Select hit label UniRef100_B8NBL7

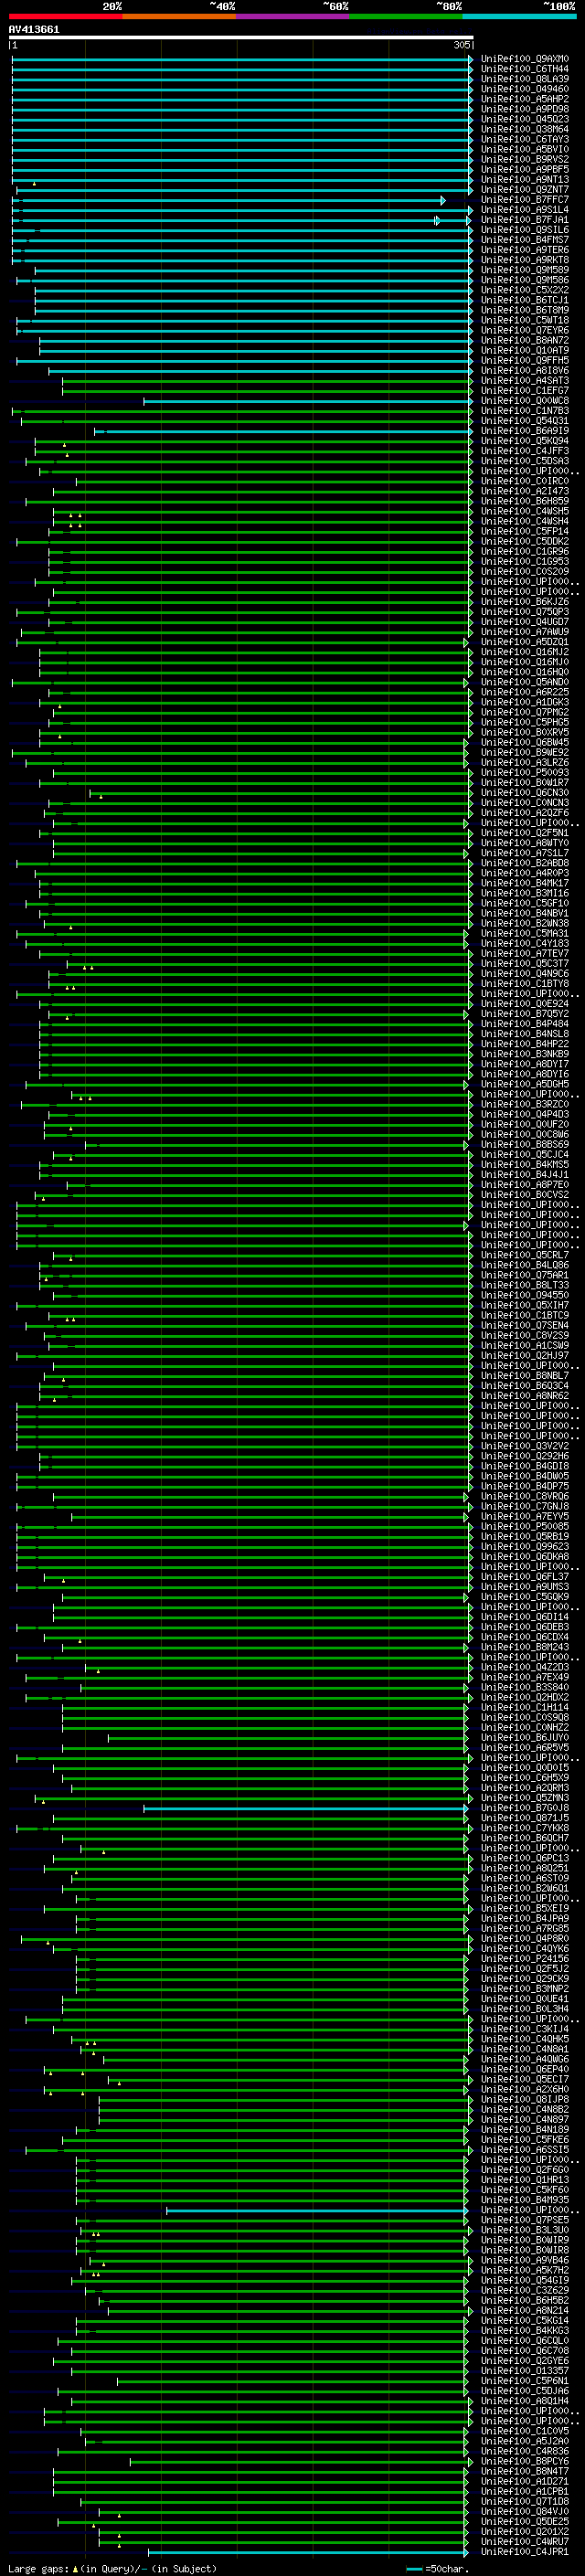coord(524,1375)
